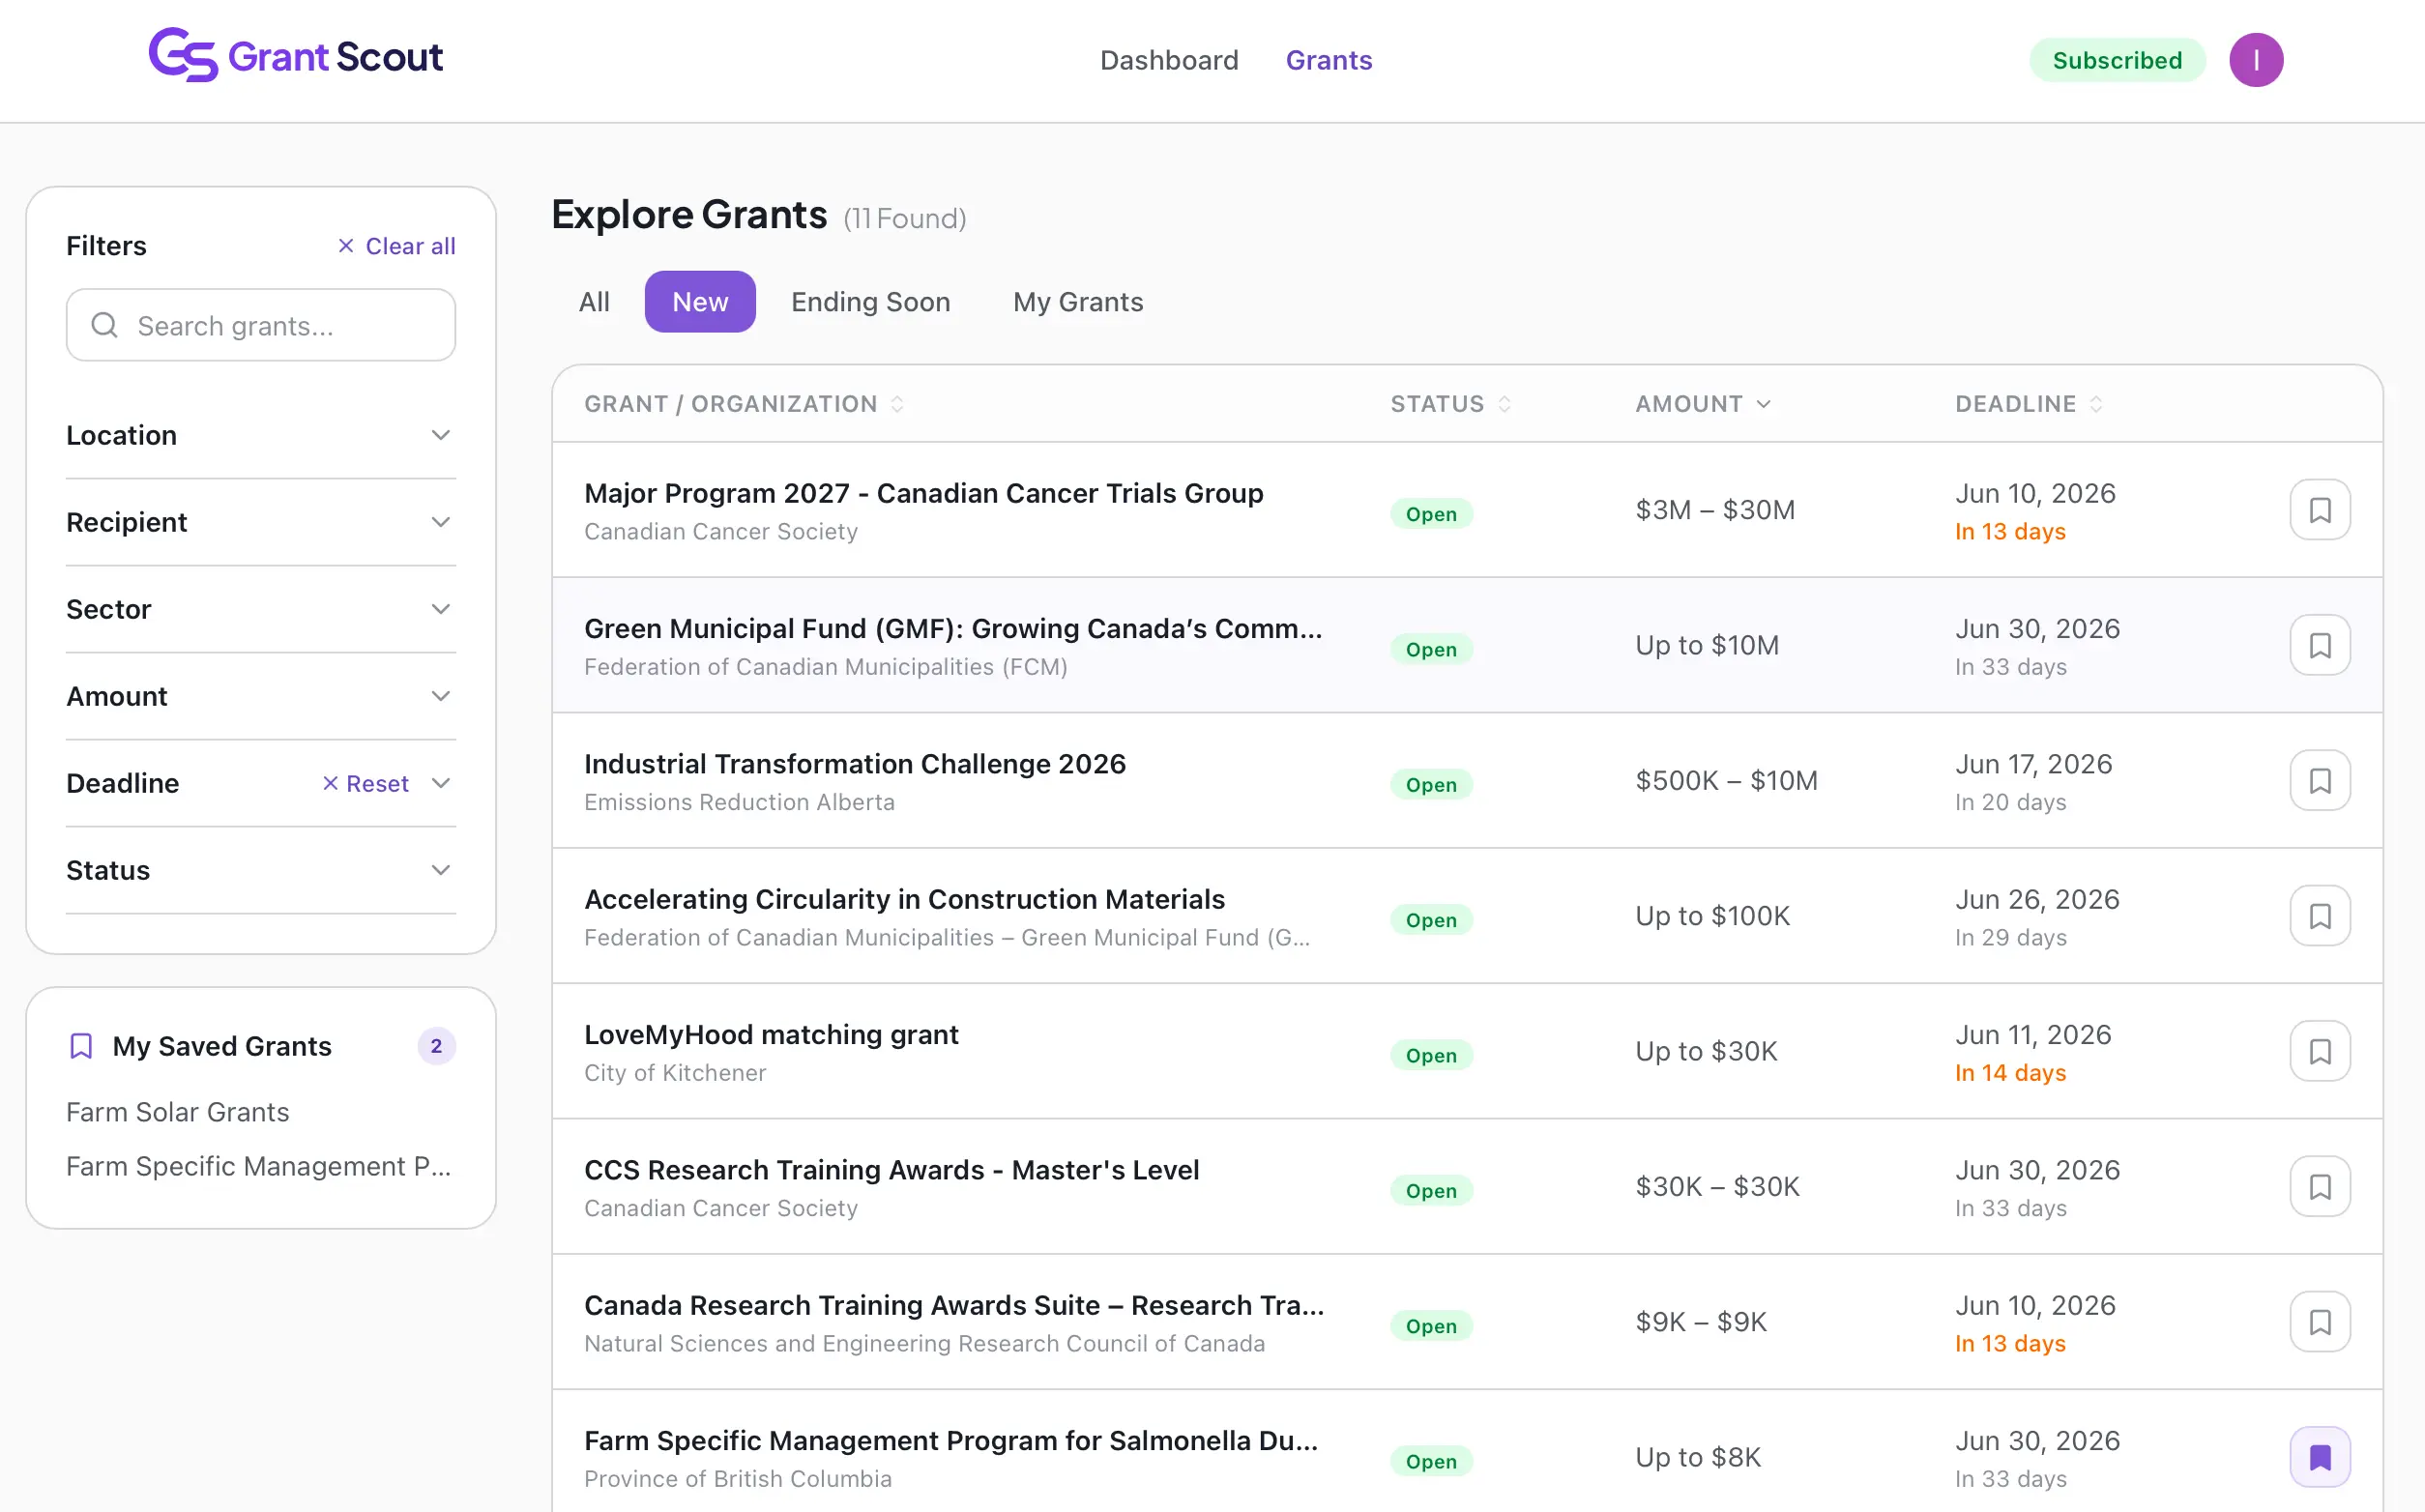Sort by Grant / Organization column
This screenshot has width=2425, height=1512.
point(744,404)
